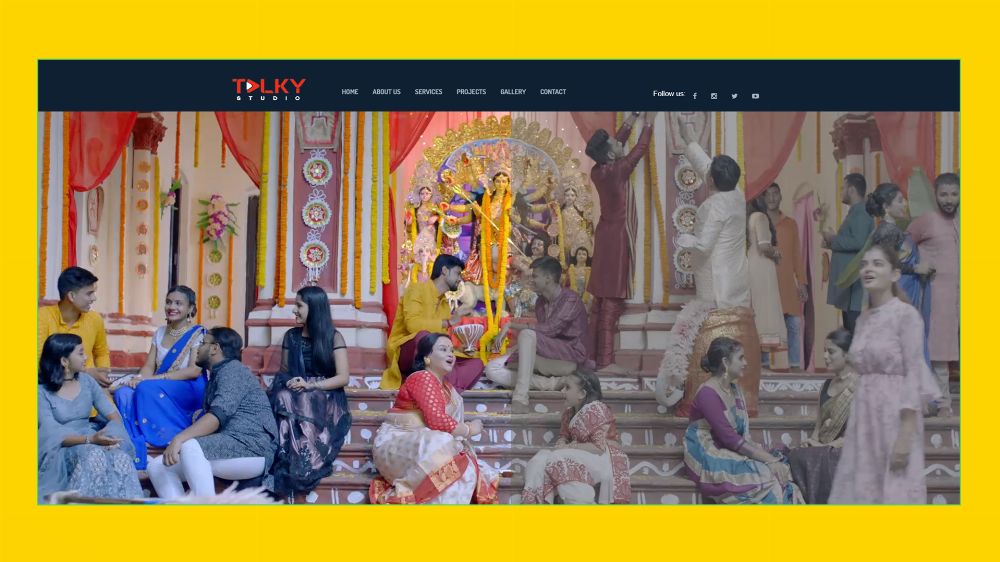Go to the Contact page
This screenshot has width=1000, height=562.
[x=553, y=92]
